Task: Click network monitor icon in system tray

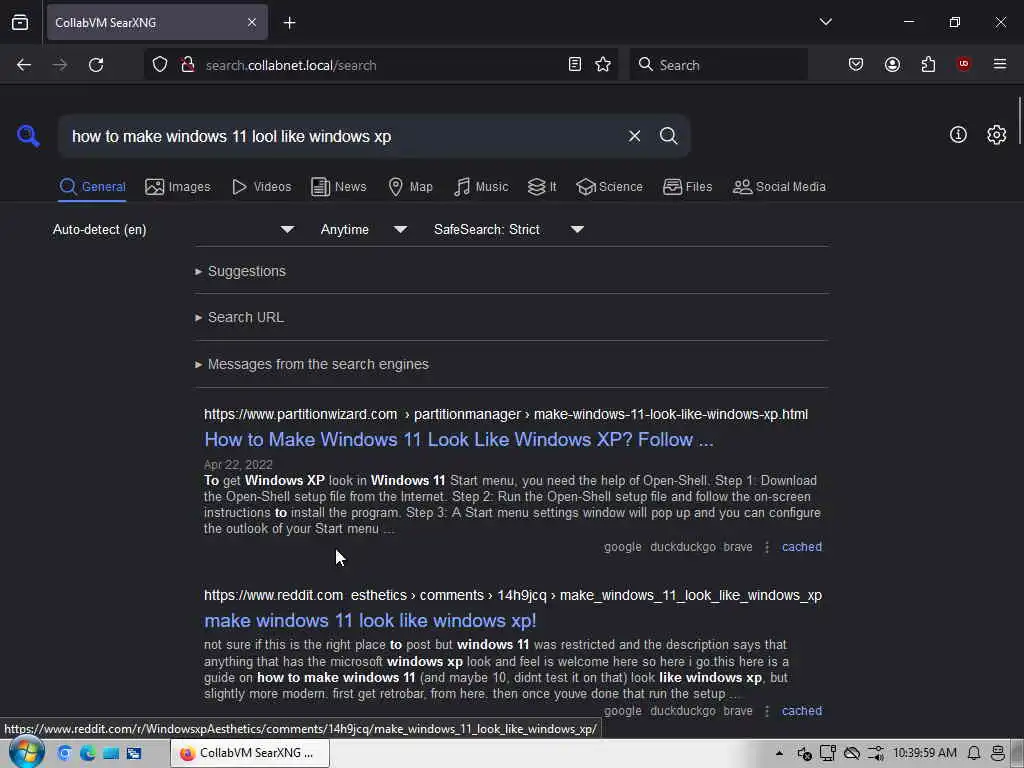Action: point(827,753)
